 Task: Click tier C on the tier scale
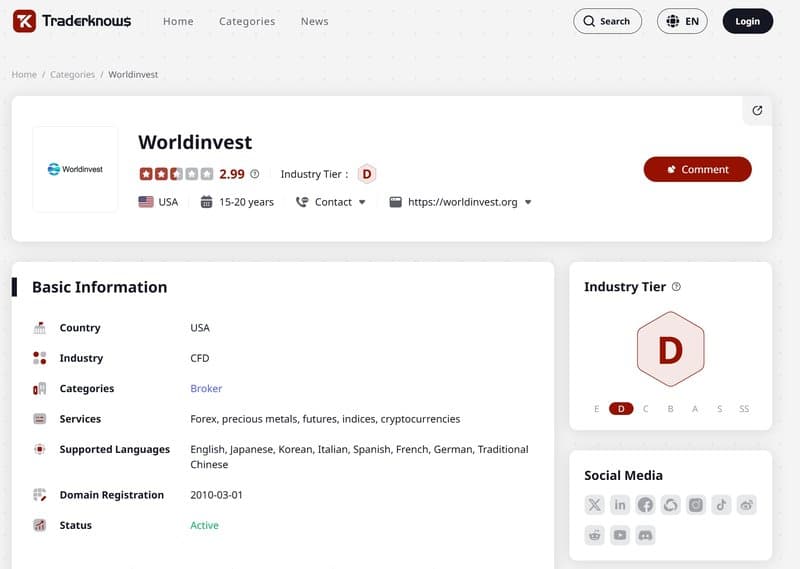pyautogui.click(x=645, y=409)
